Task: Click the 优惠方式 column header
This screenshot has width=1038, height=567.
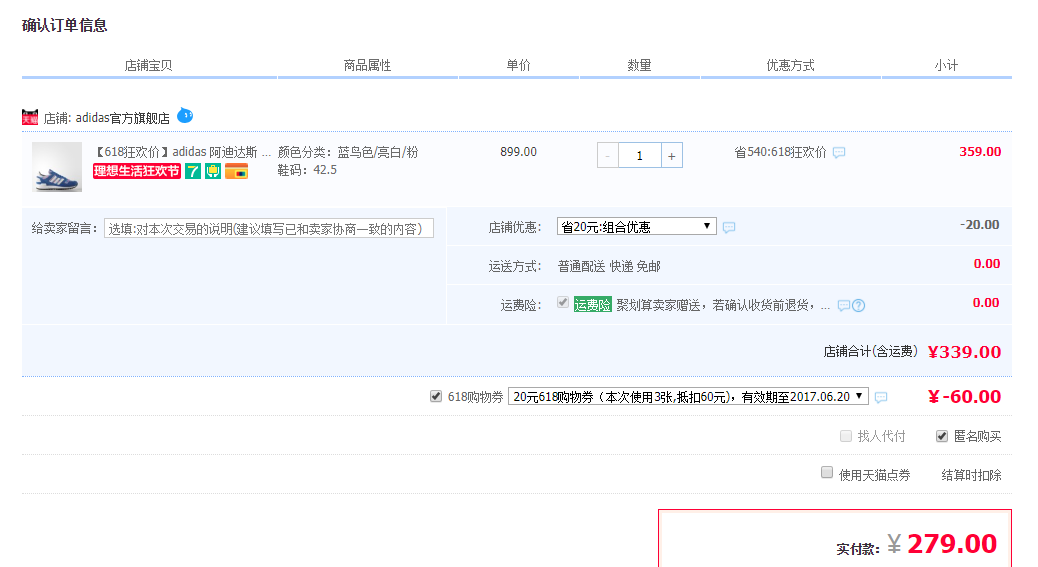Action: click(x=790, y=65)
